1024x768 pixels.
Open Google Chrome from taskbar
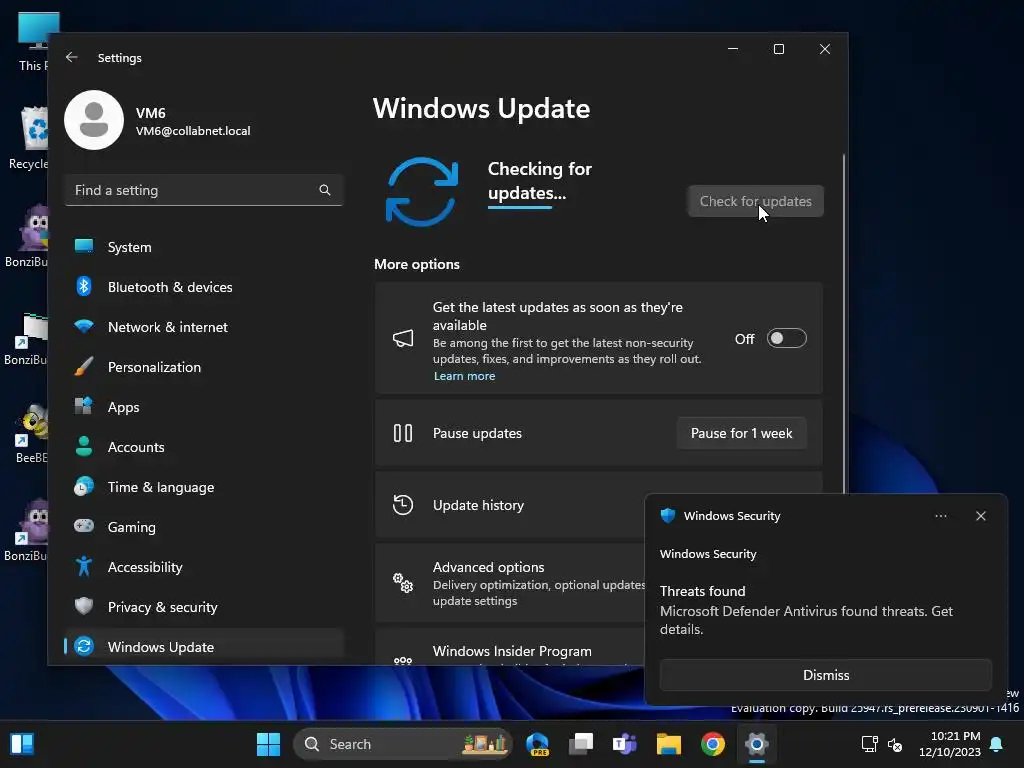712,744
